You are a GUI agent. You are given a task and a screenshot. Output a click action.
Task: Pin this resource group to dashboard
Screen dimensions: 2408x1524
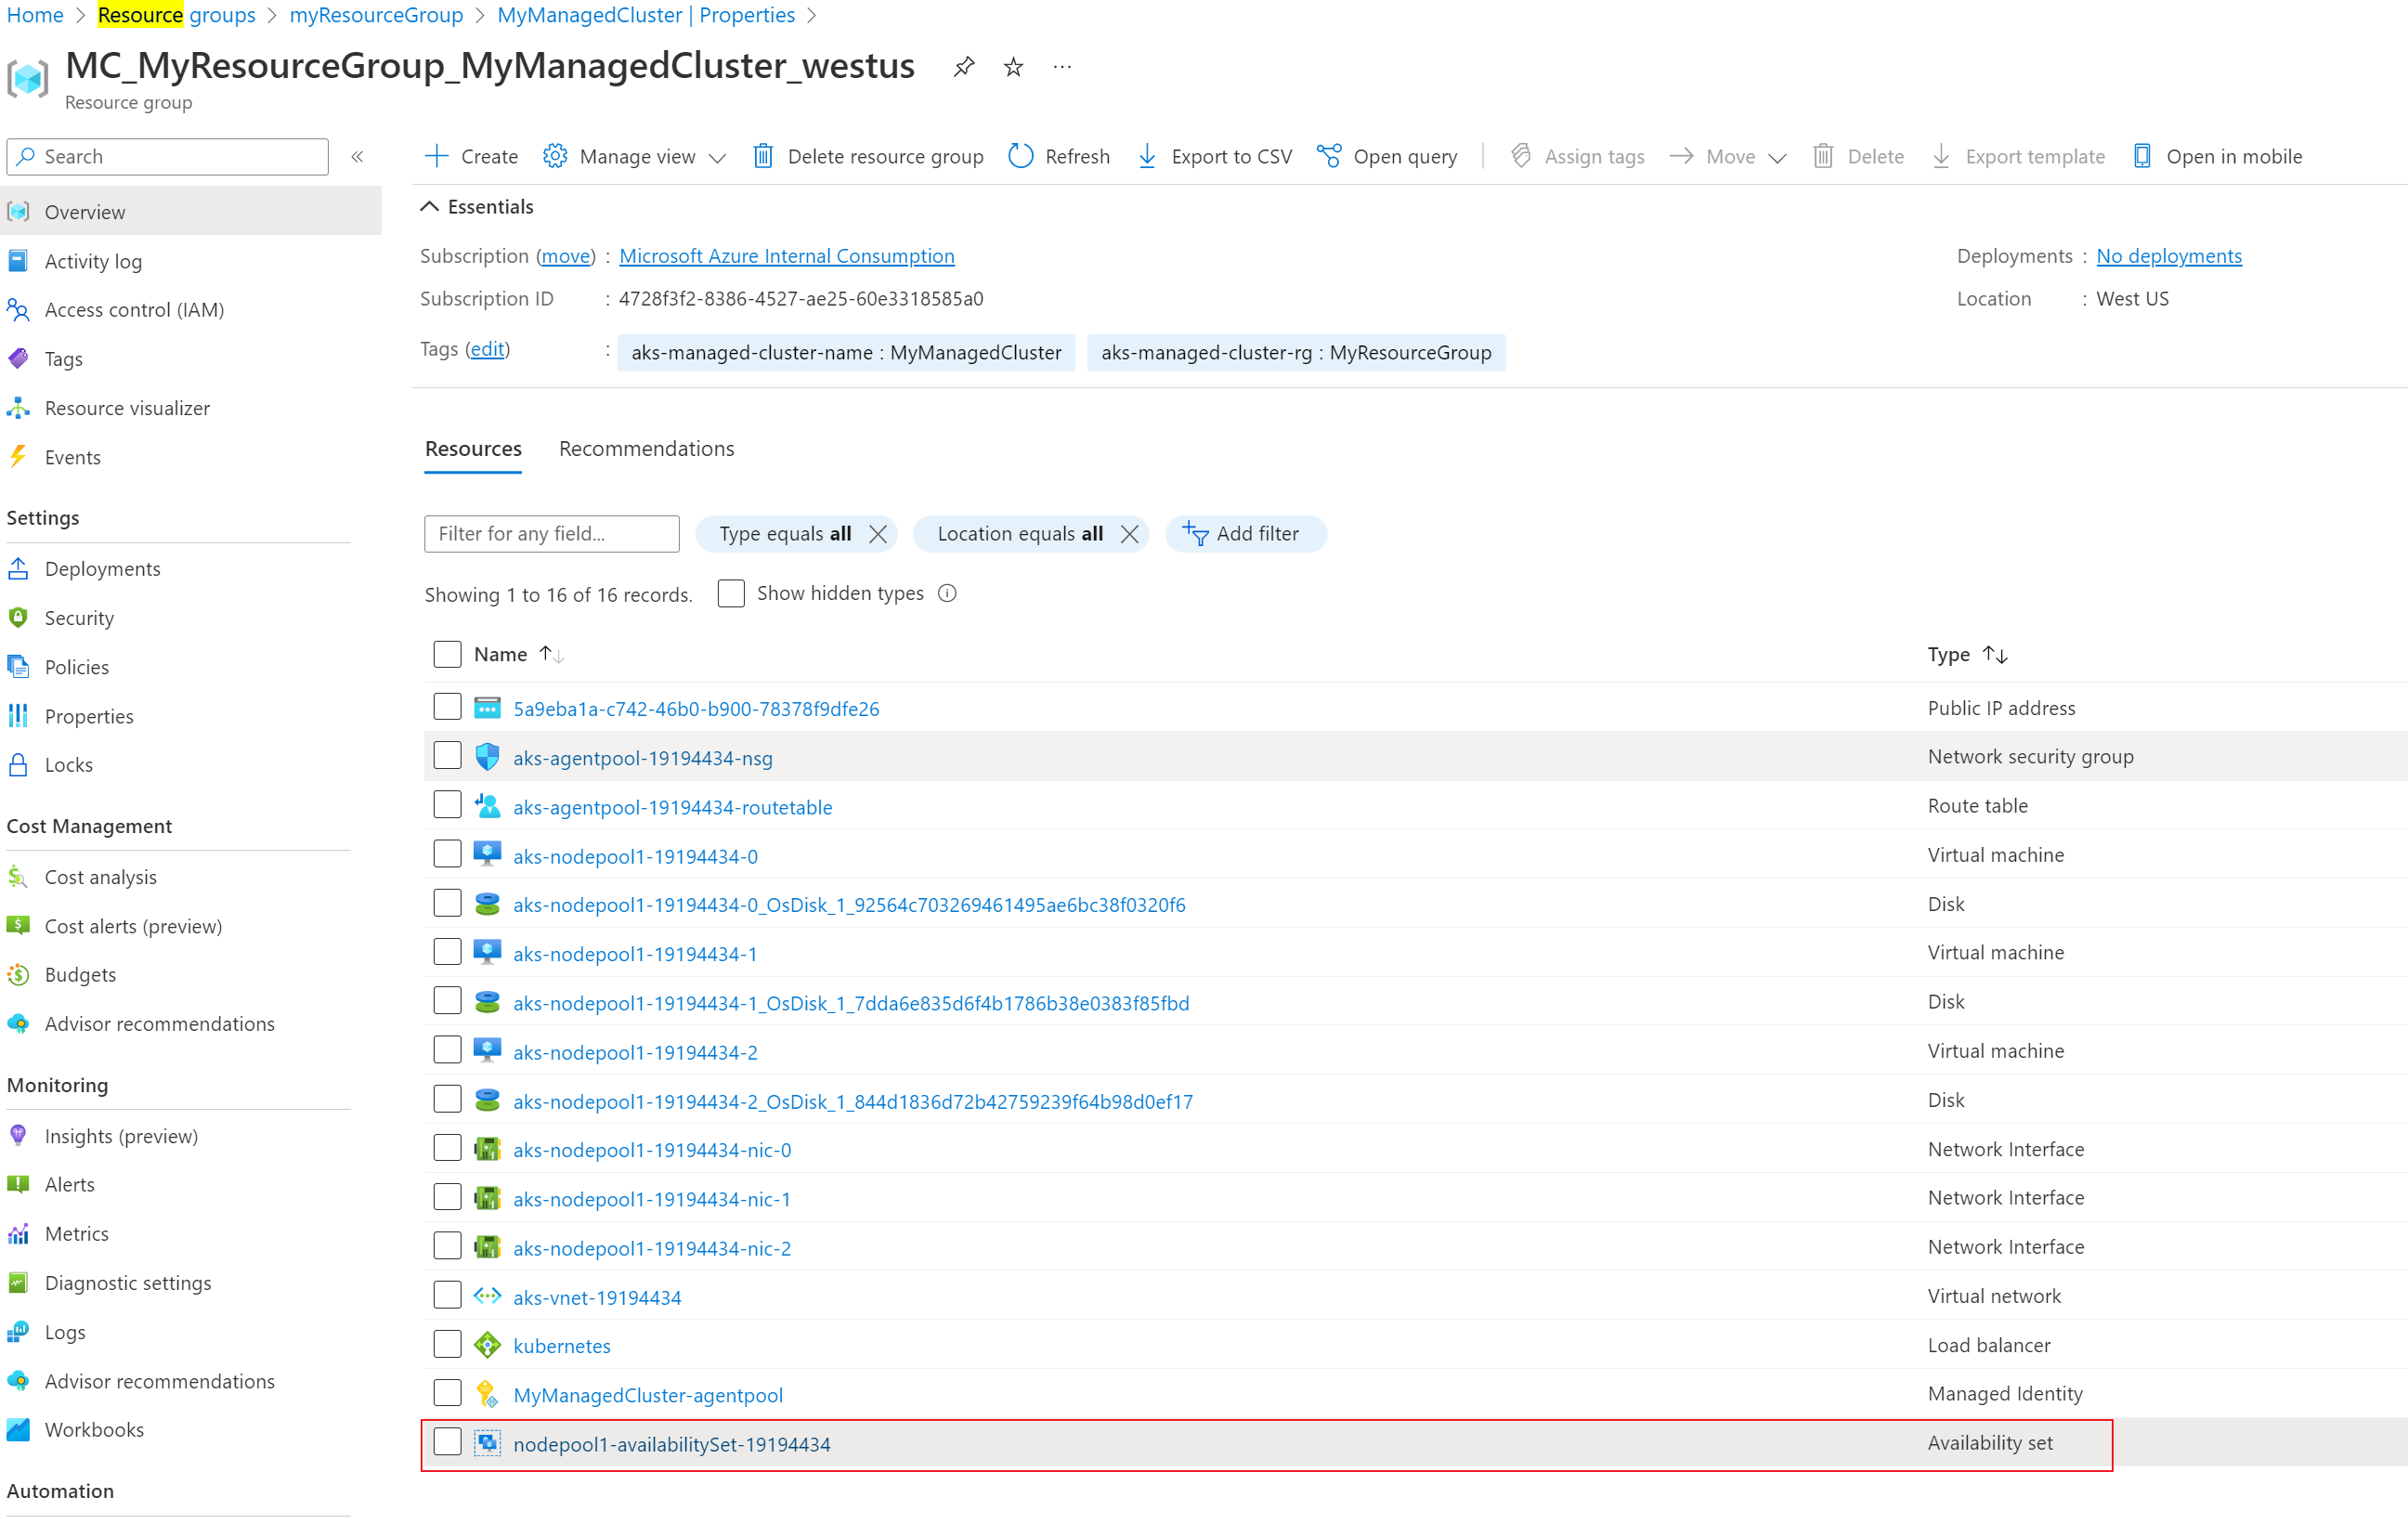point(963,66)
